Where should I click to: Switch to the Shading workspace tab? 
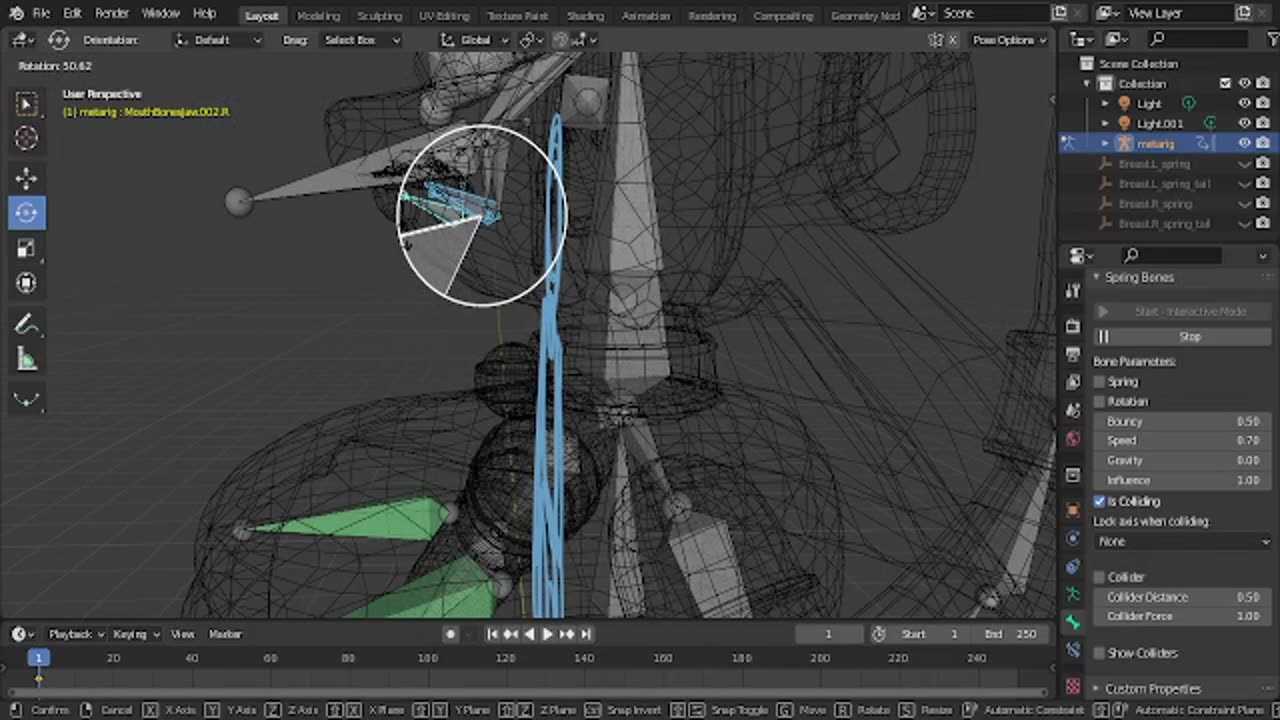[x=585, y=16]
